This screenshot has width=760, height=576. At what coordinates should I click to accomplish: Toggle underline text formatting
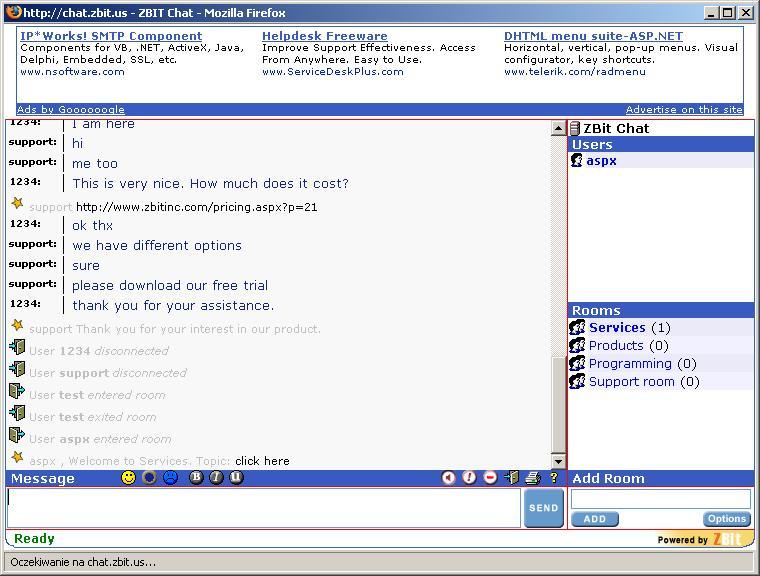[236, 478]
